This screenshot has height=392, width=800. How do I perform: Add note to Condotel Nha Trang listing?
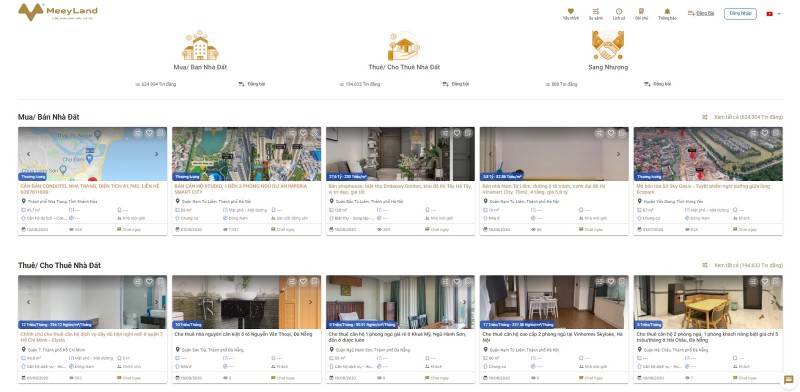pos(160,133)
